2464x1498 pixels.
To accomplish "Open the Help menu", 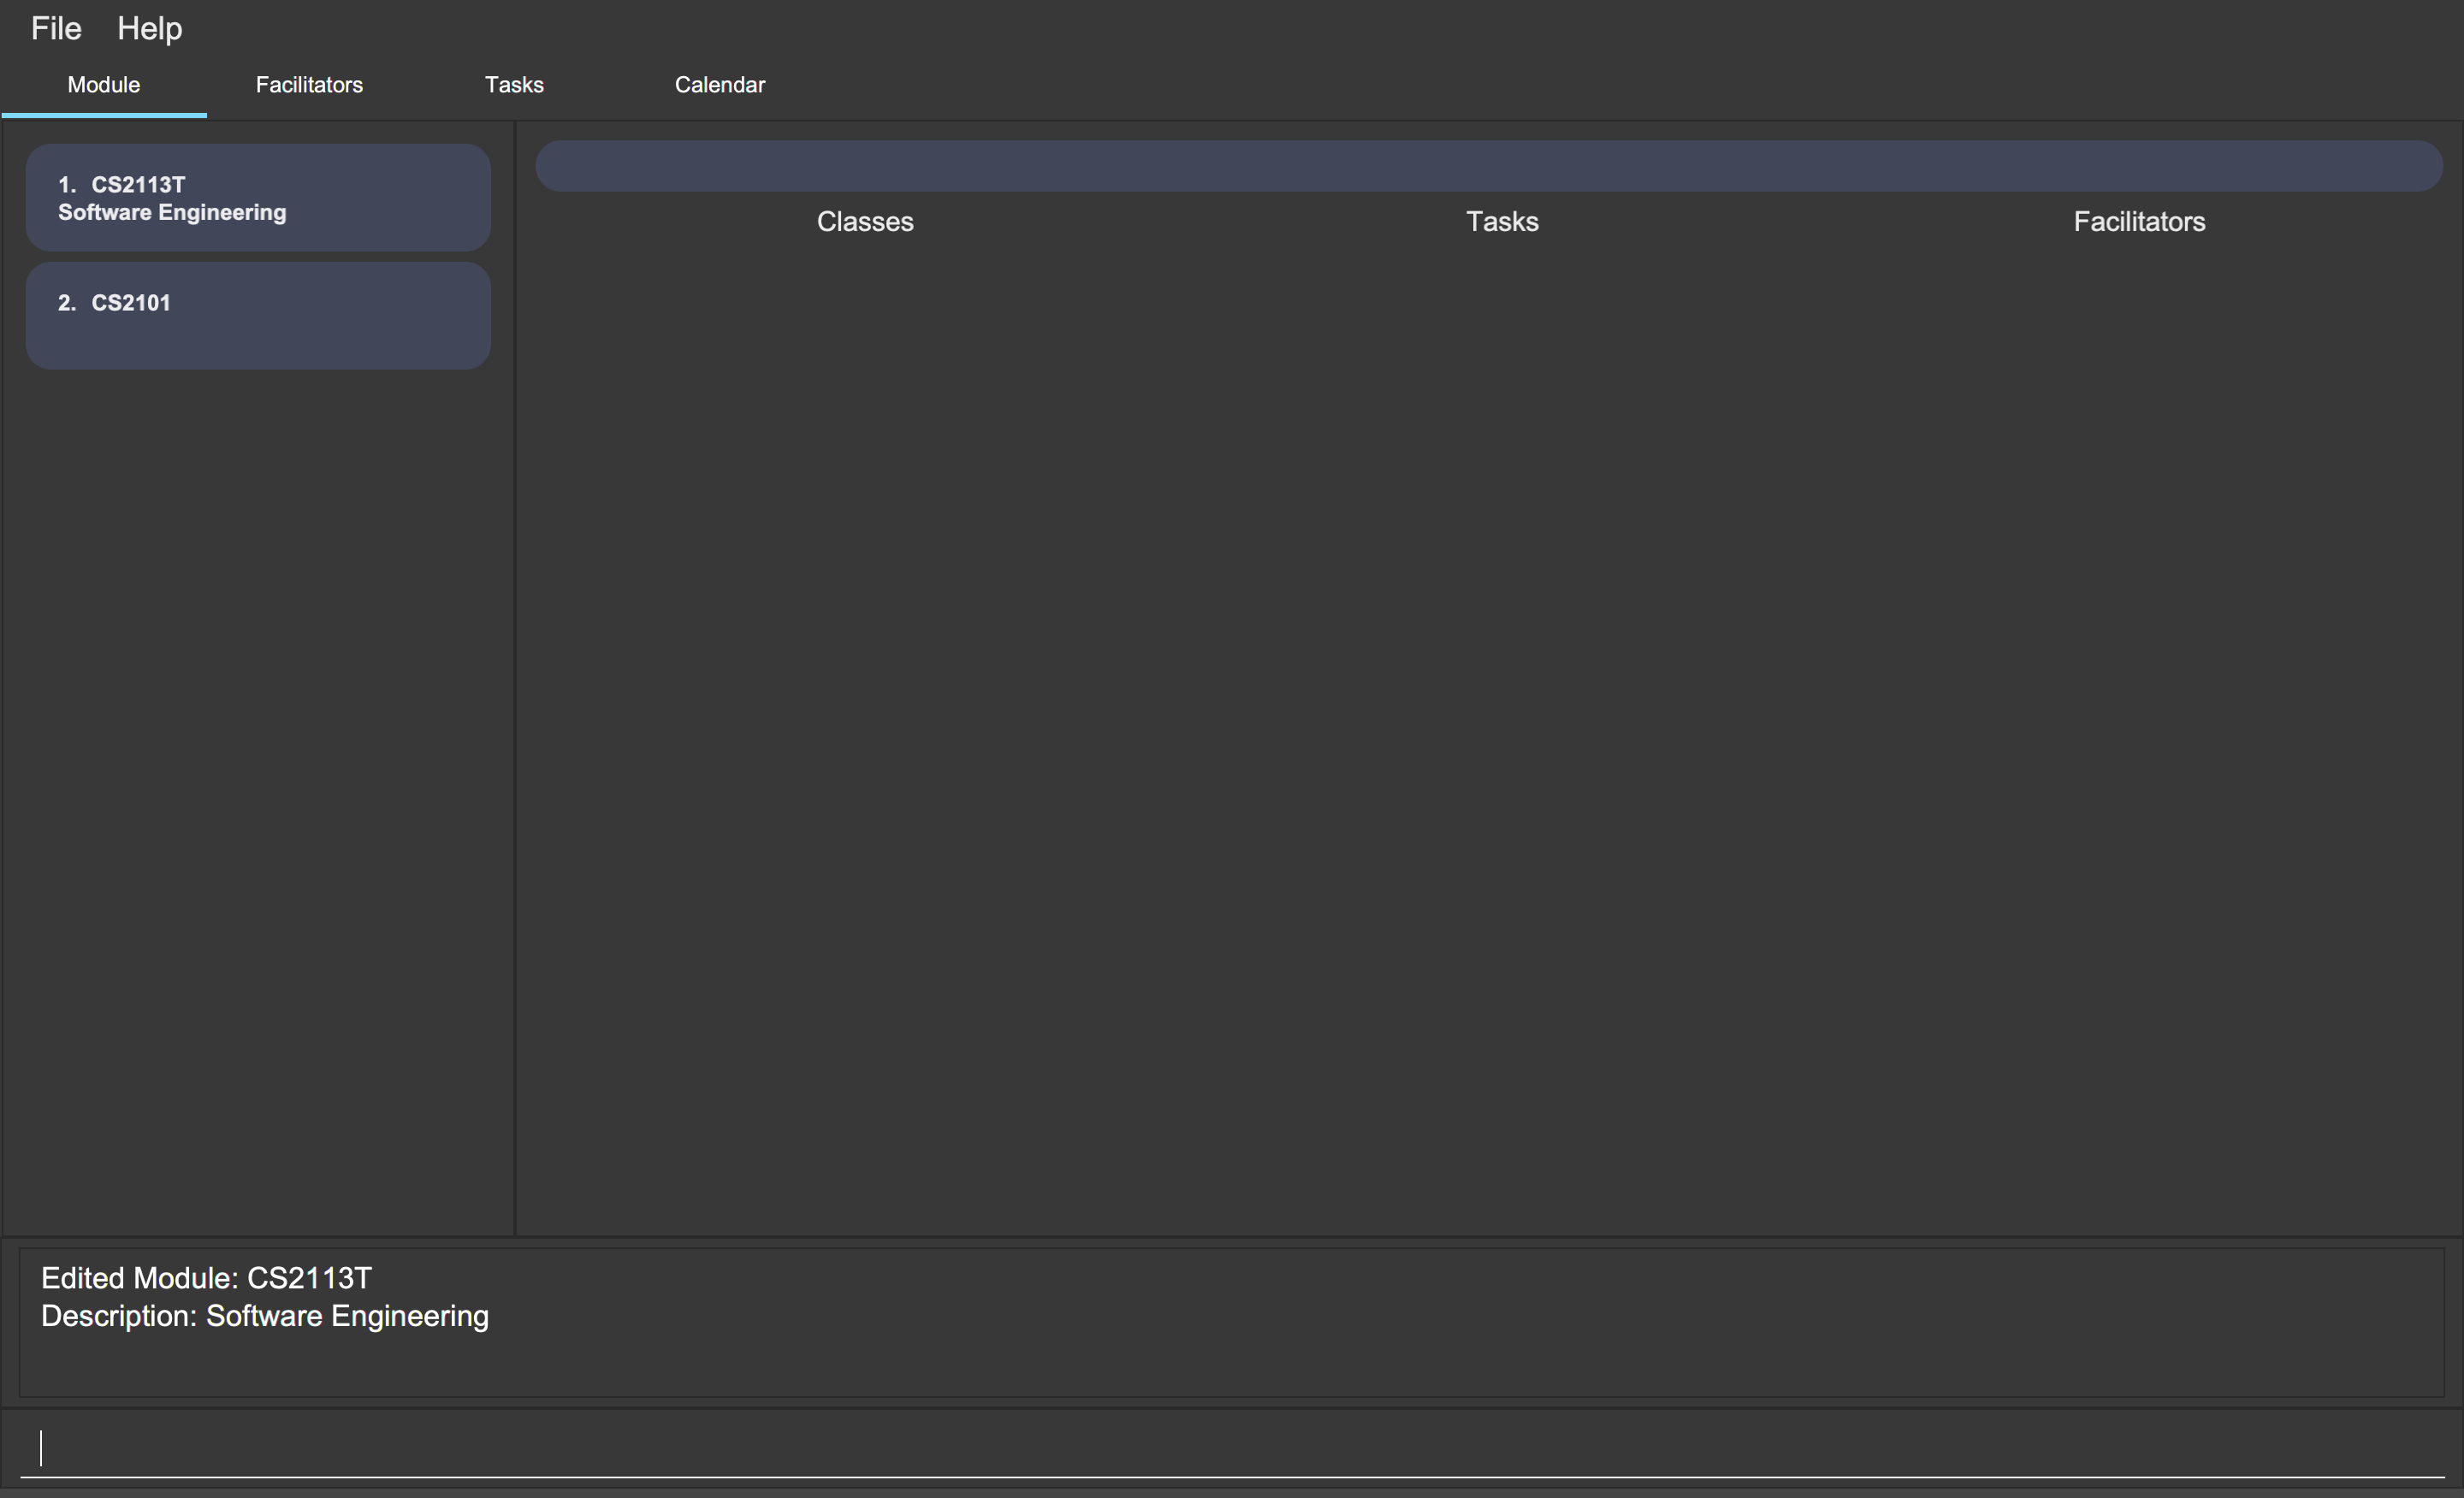I will [149, 28].
